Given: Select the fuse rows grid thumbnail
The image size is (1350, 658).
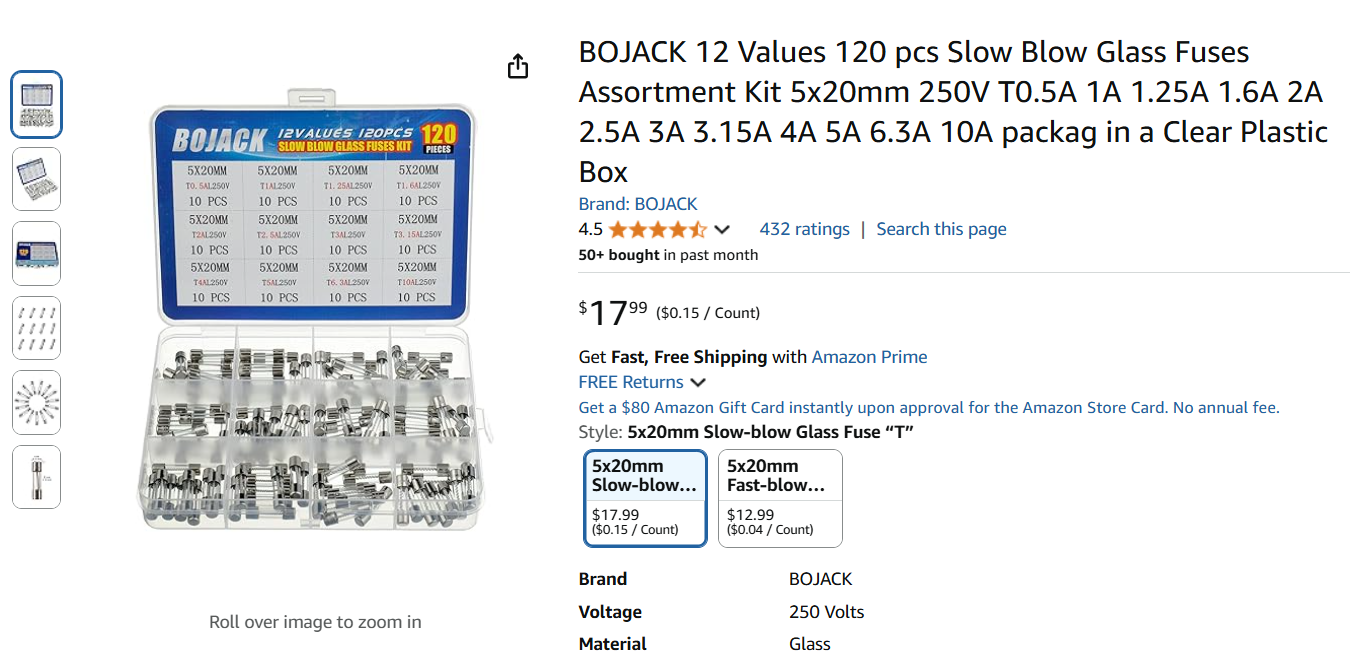Looking at the screenshot, I should [37, 328].
